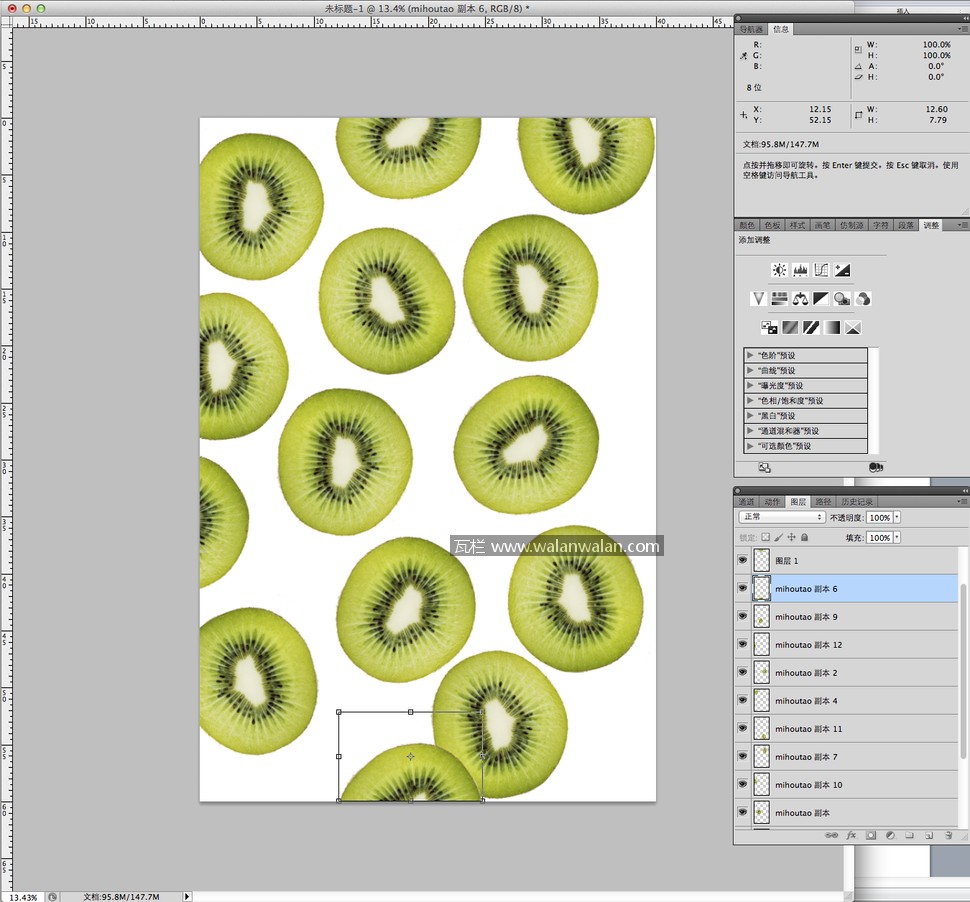Add a Curves adjustment layer

click(821, 270)
